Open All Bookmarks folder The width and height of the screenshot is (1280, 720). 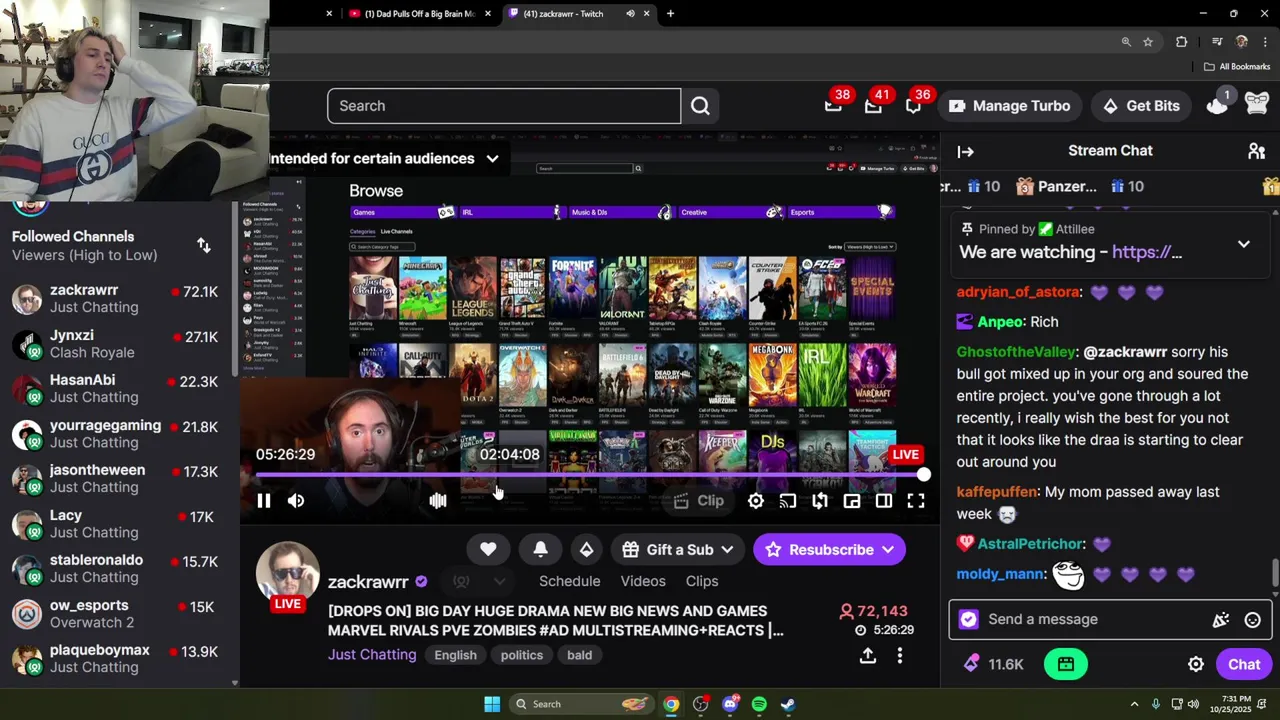(1237, 67)
